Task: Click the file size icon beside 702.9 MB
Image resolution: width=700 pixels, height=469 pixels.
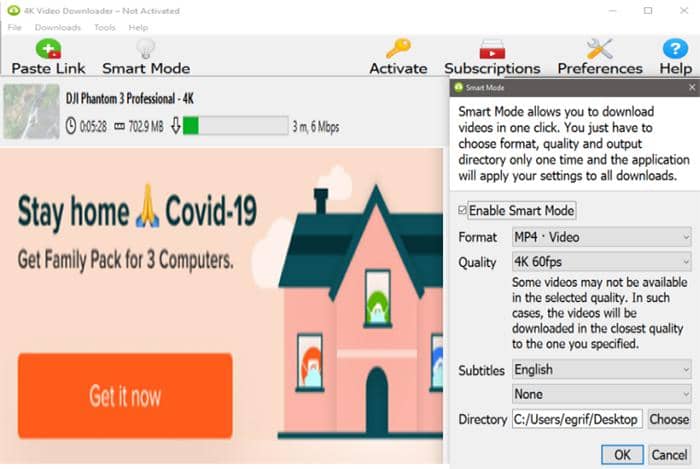Action: pyautogui.click(x=119, y=127)
